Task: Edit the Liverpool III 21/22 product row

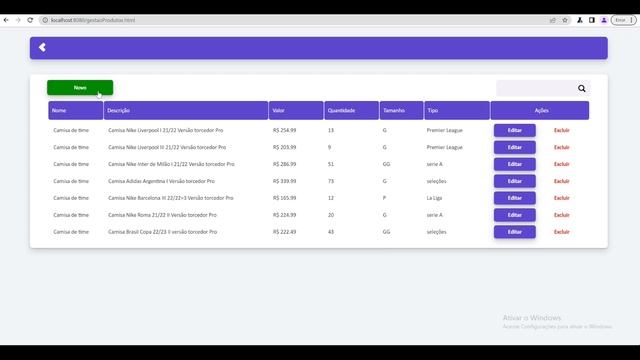Action: click(515, 147)
